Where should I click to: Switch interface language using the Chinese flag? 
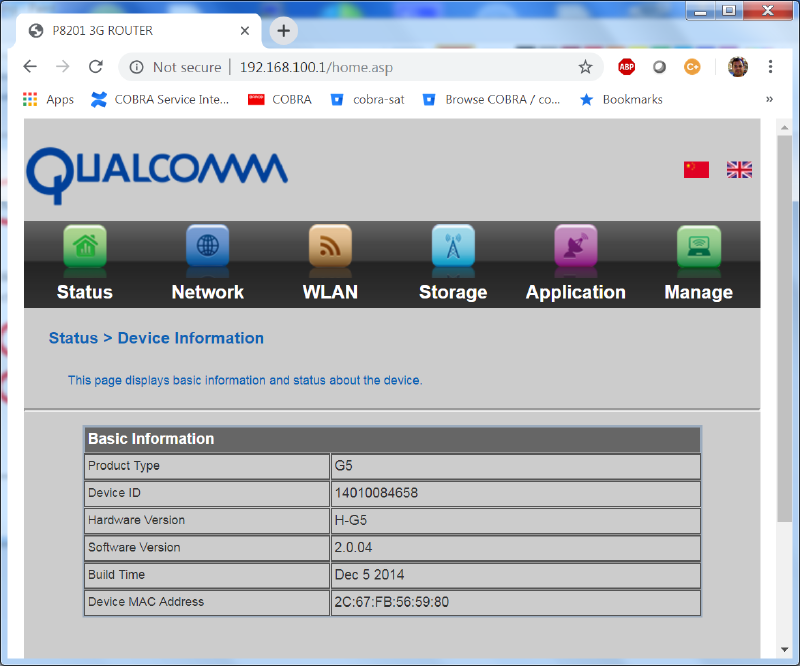pos(696,169)
